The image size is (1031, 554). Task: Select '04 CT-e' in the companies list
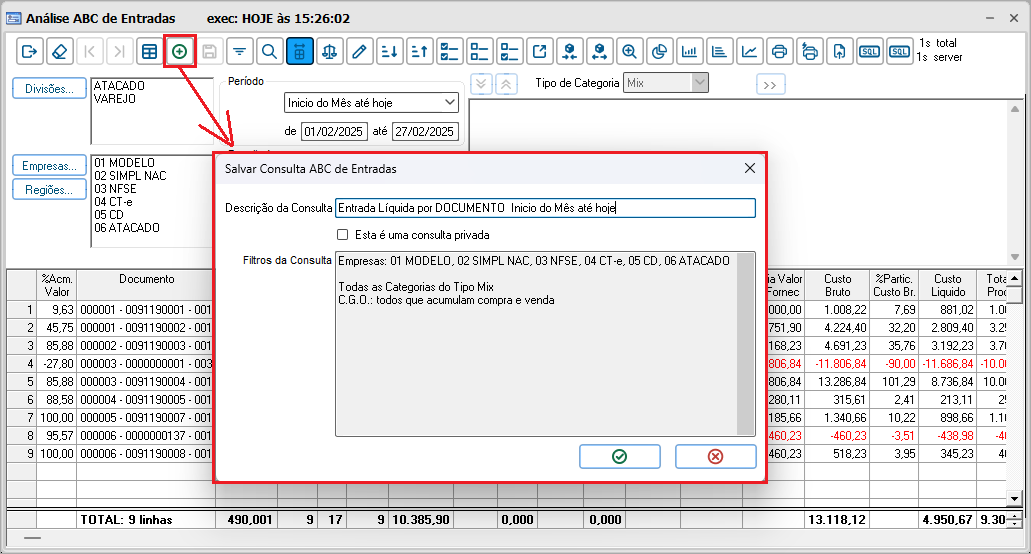113,202
